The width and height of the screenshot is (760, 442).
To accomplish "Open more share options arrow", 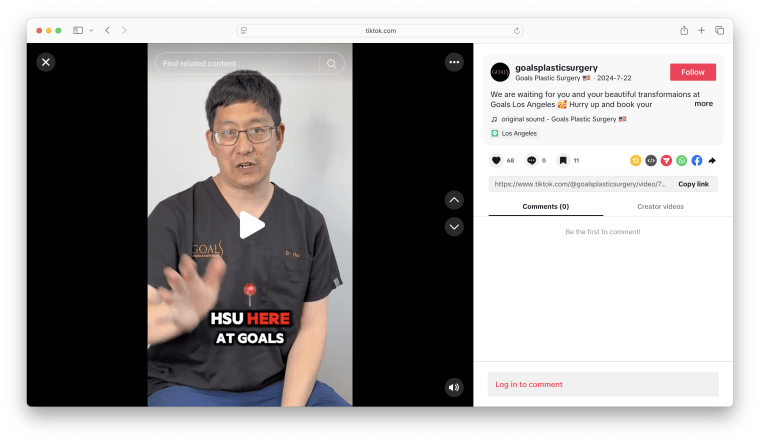I will point(712,160).
